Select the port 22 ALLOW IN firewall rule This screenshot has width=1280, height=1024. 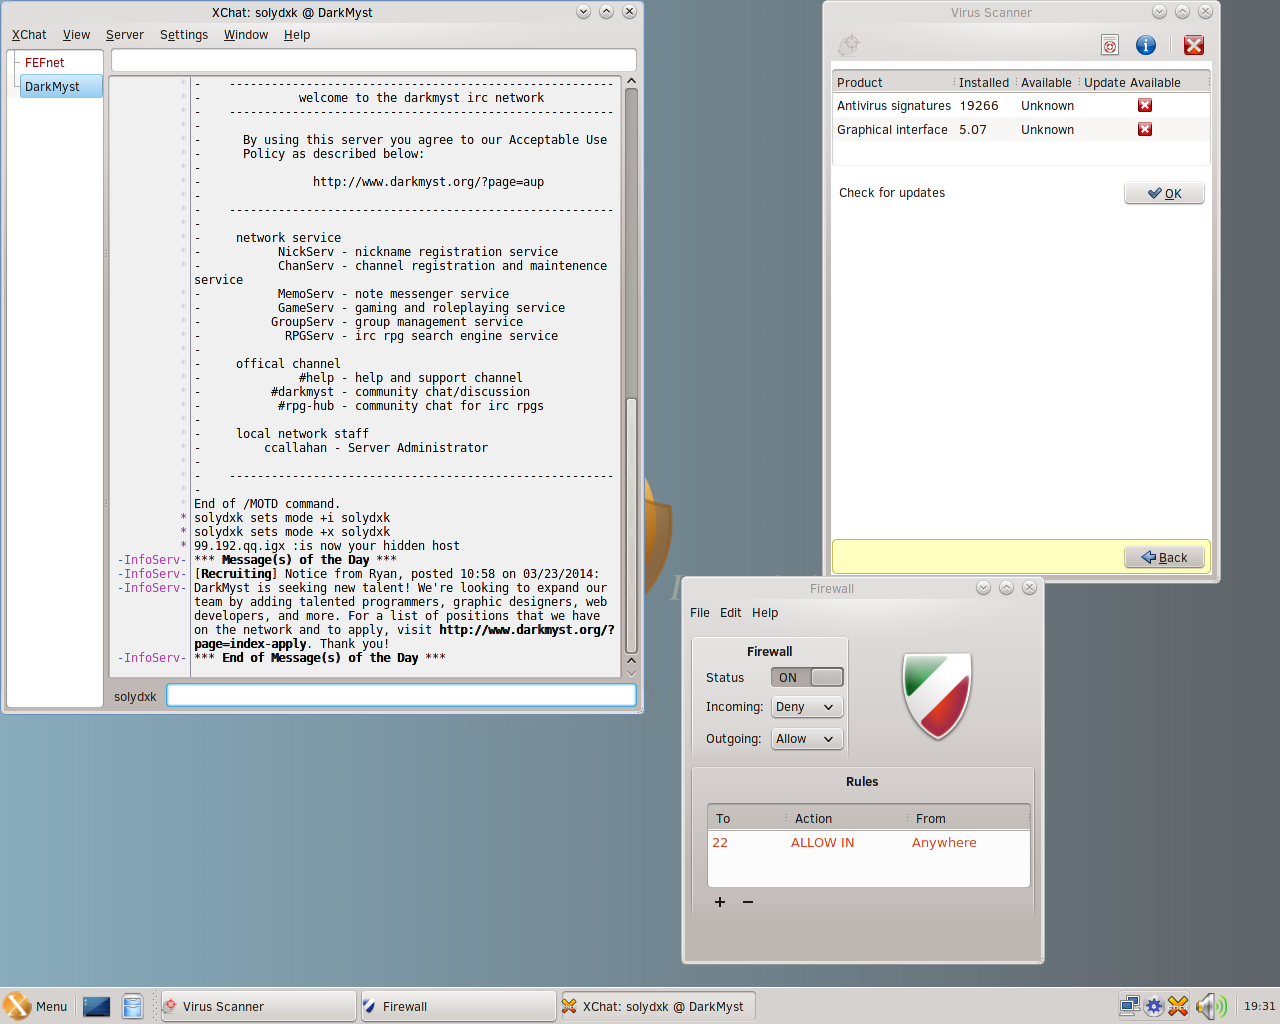pyautogui.click(x=868, y=843)
